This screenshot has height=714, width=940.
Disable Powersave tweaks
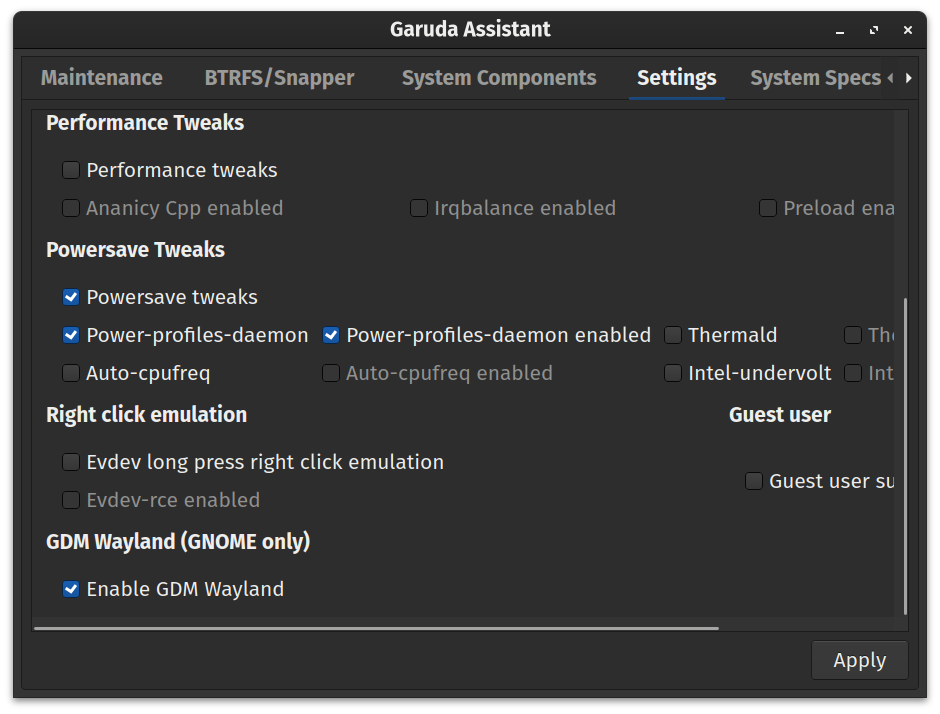coord(71,297)
